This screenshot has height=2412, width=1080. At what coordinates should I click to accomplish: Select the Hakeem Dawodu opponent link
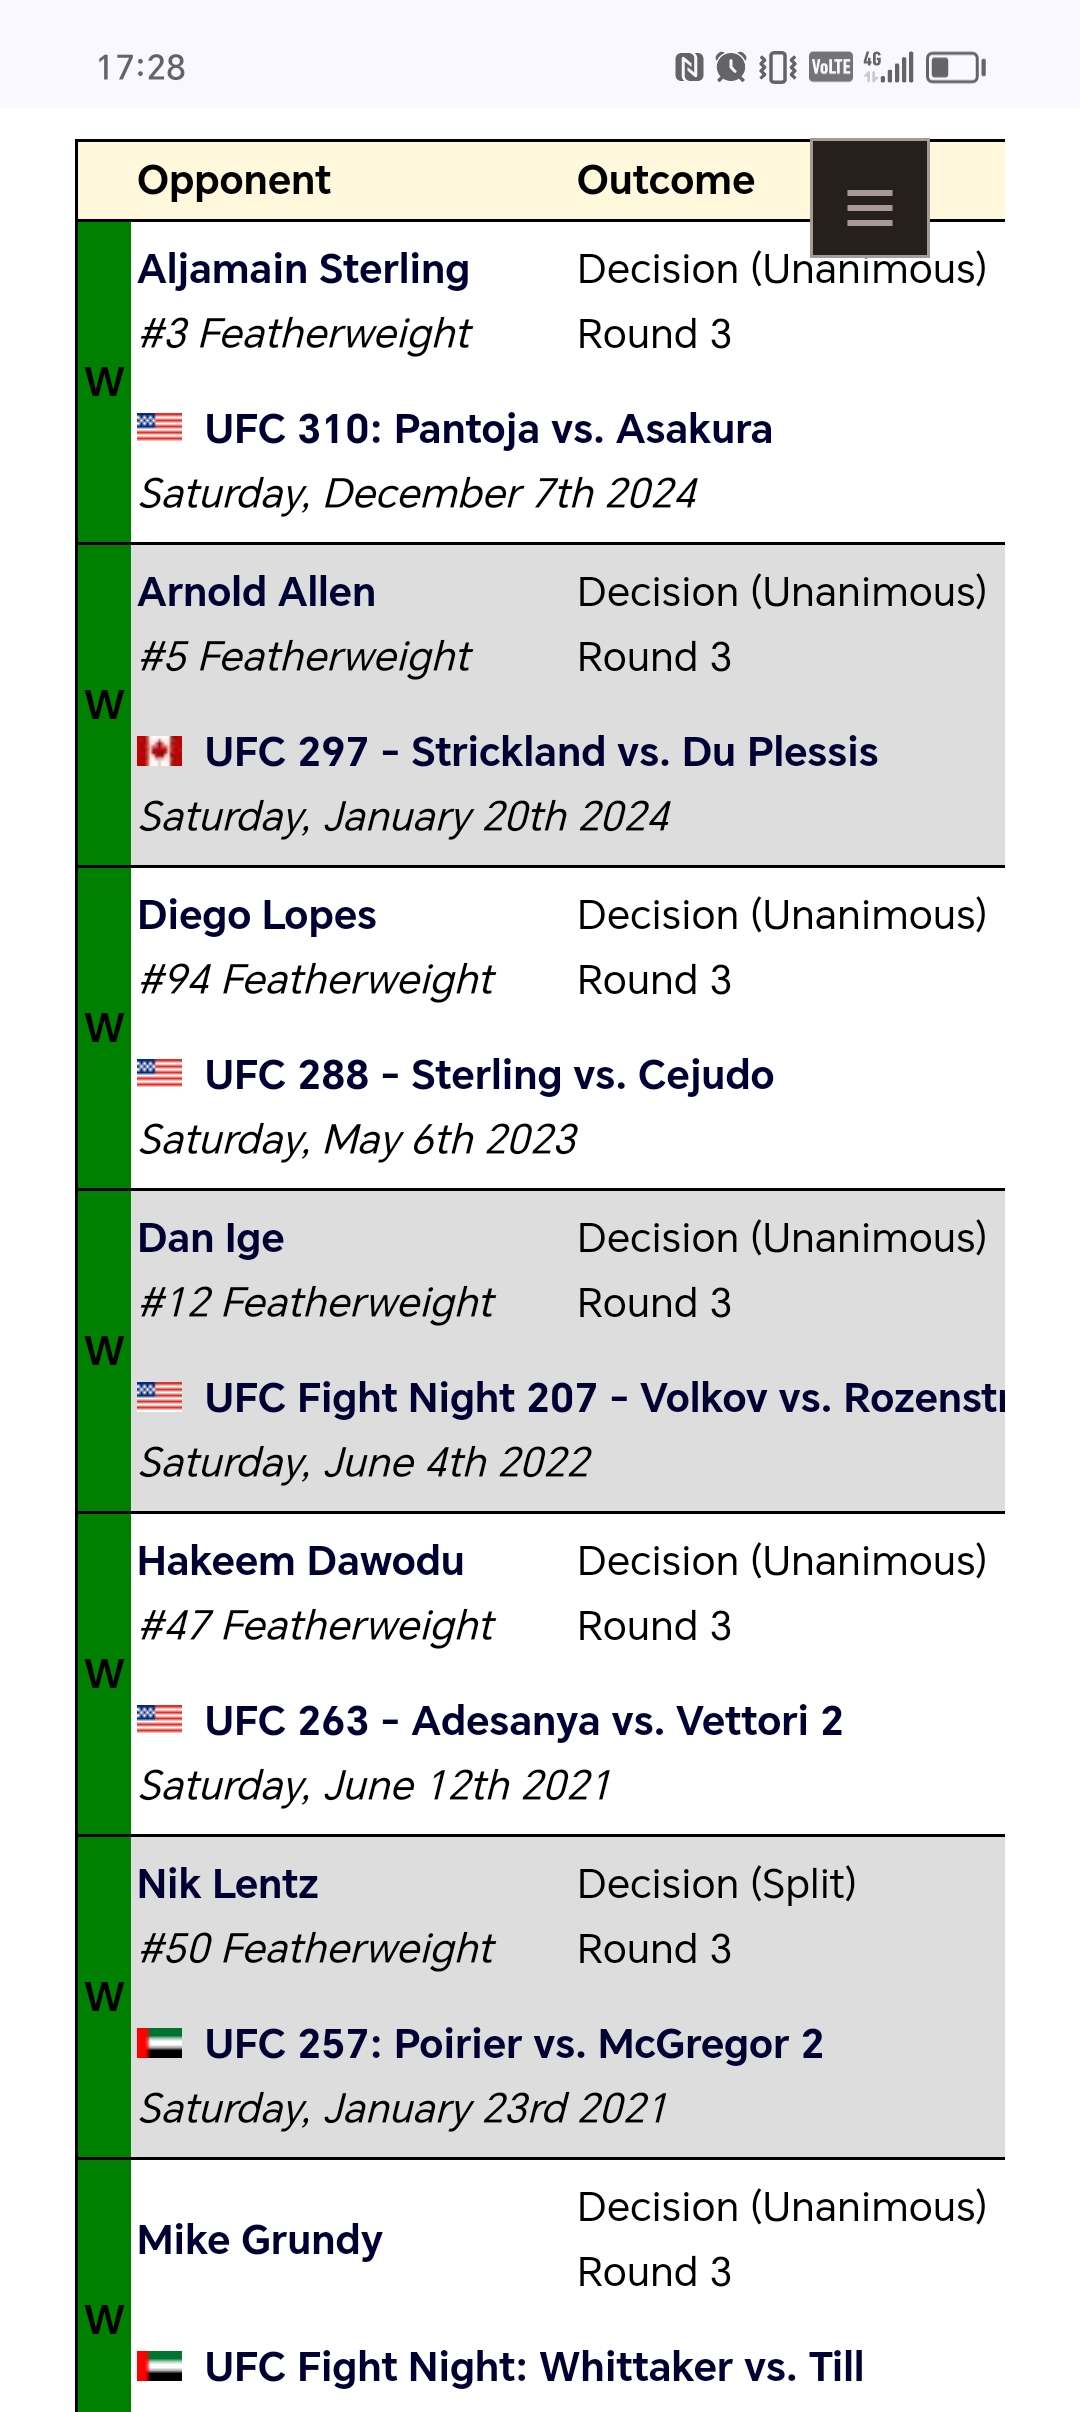(301, 1561)
